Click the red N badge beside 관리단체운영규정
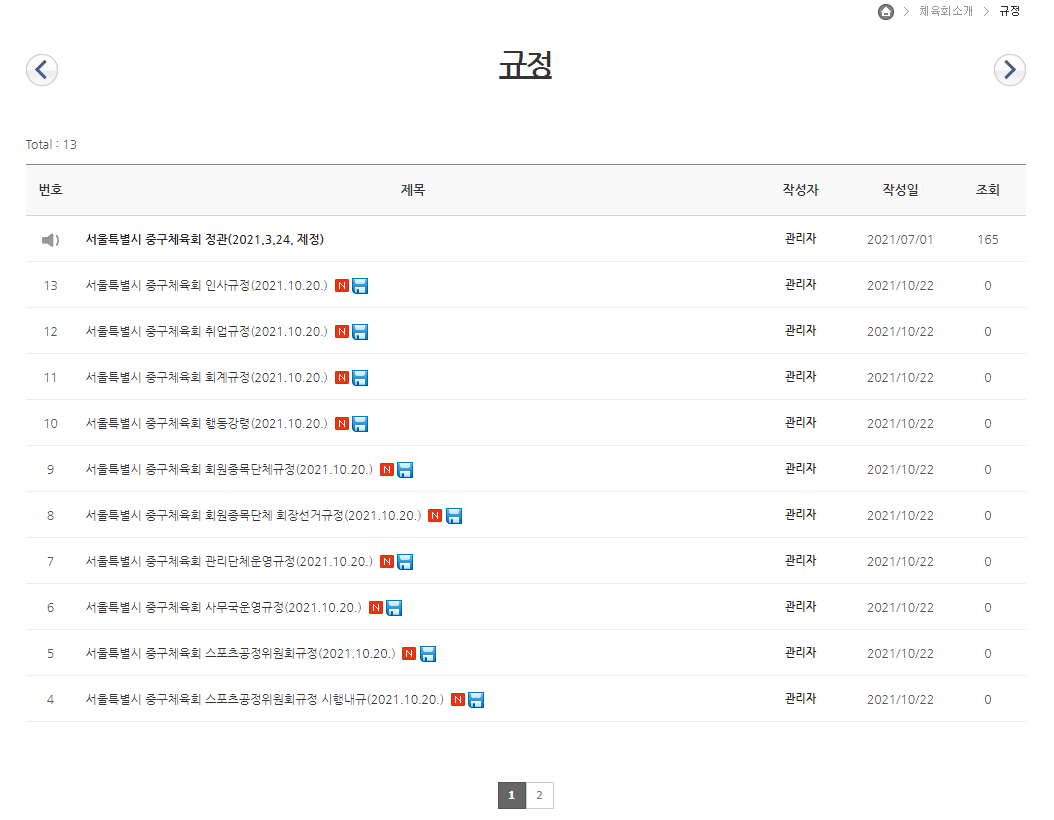 pyautogui.click(x=387, y=562)
